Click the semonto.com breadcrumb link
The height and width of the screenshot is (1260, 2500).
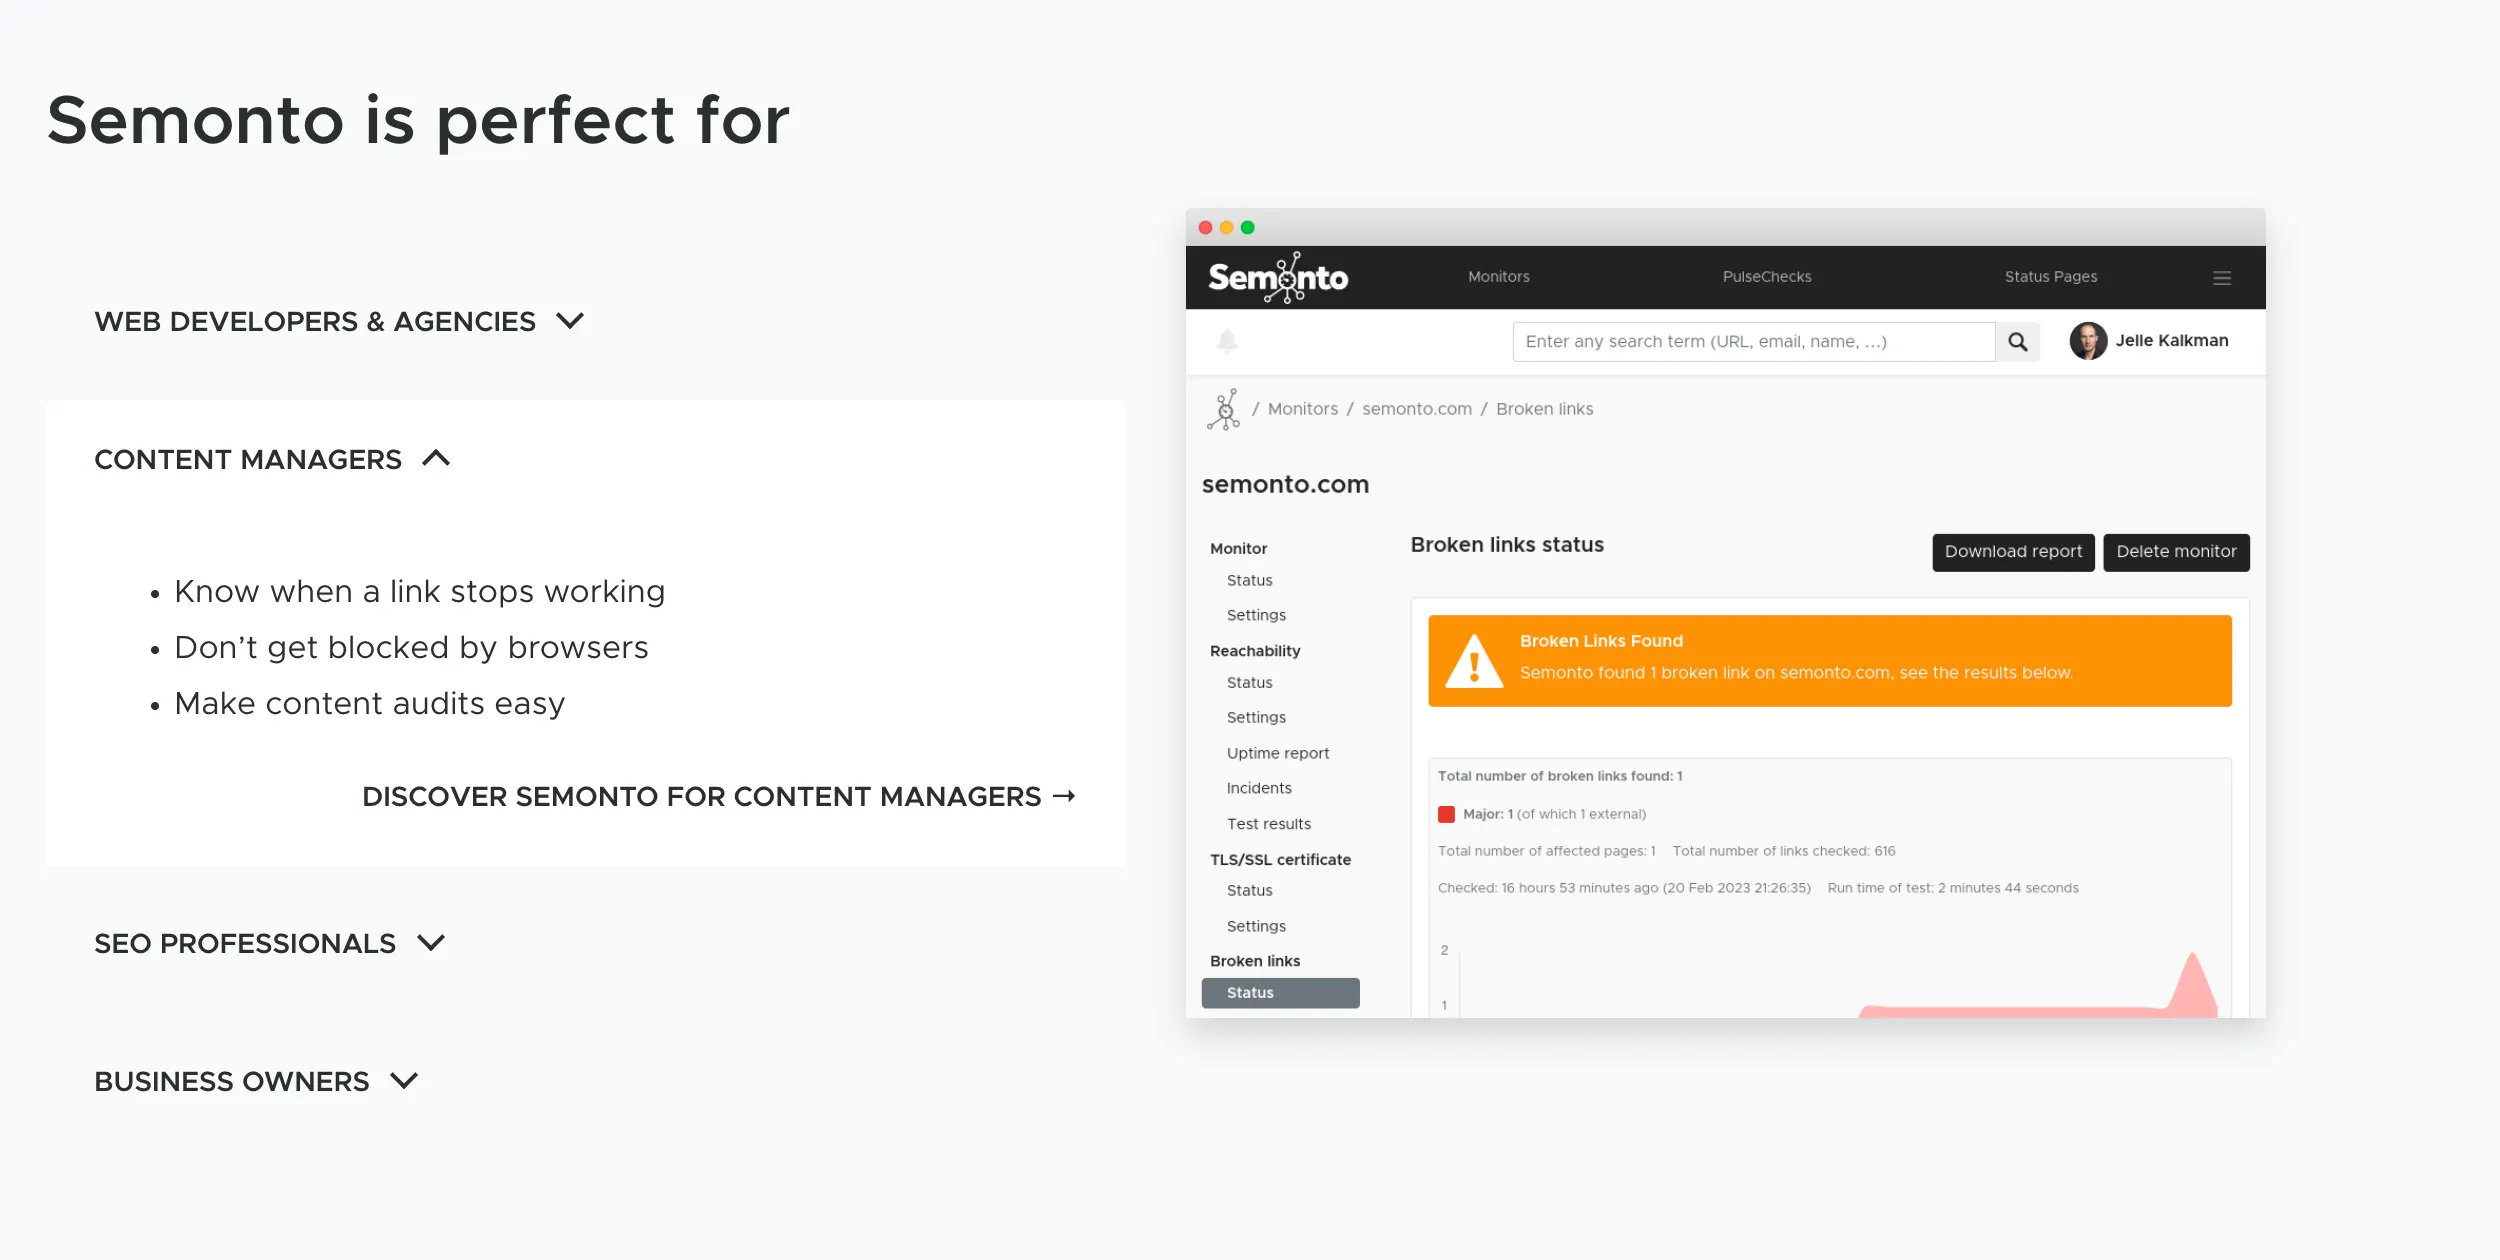(1416, 409)
